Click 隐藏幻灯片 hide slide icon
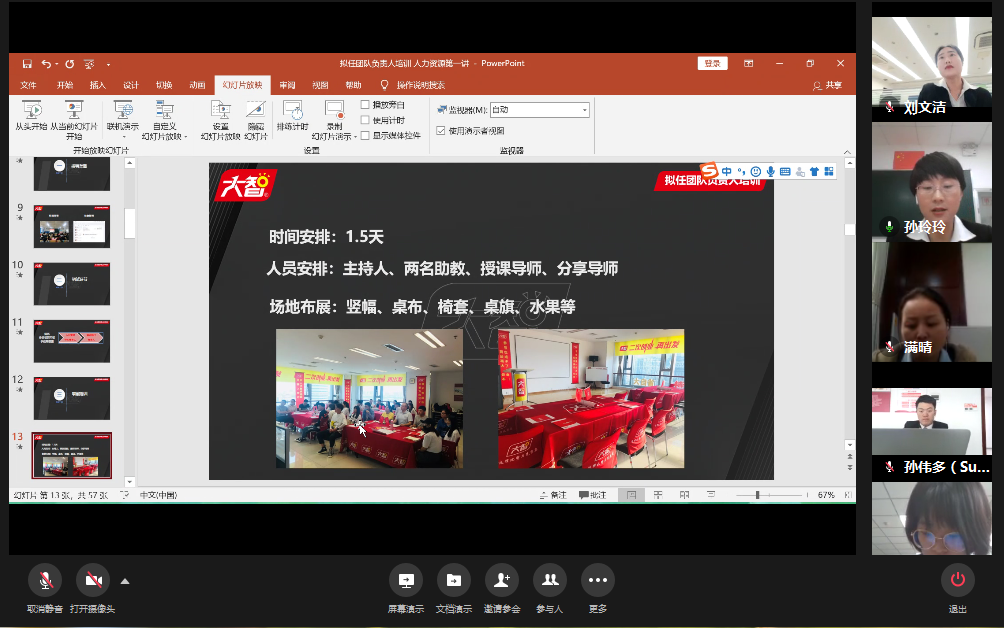 [255, 110]
